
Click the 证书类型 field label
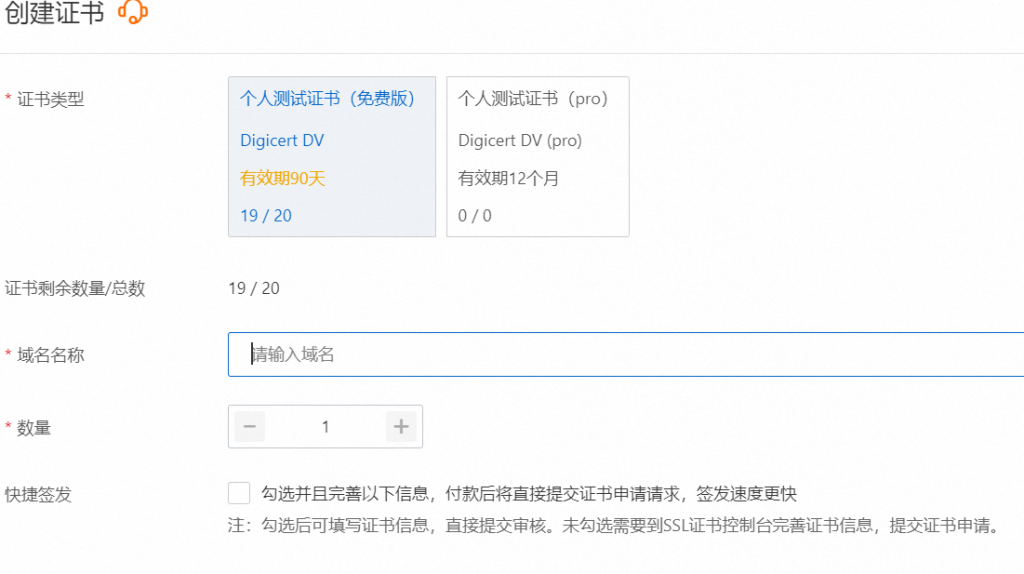(x=51, y=99)
